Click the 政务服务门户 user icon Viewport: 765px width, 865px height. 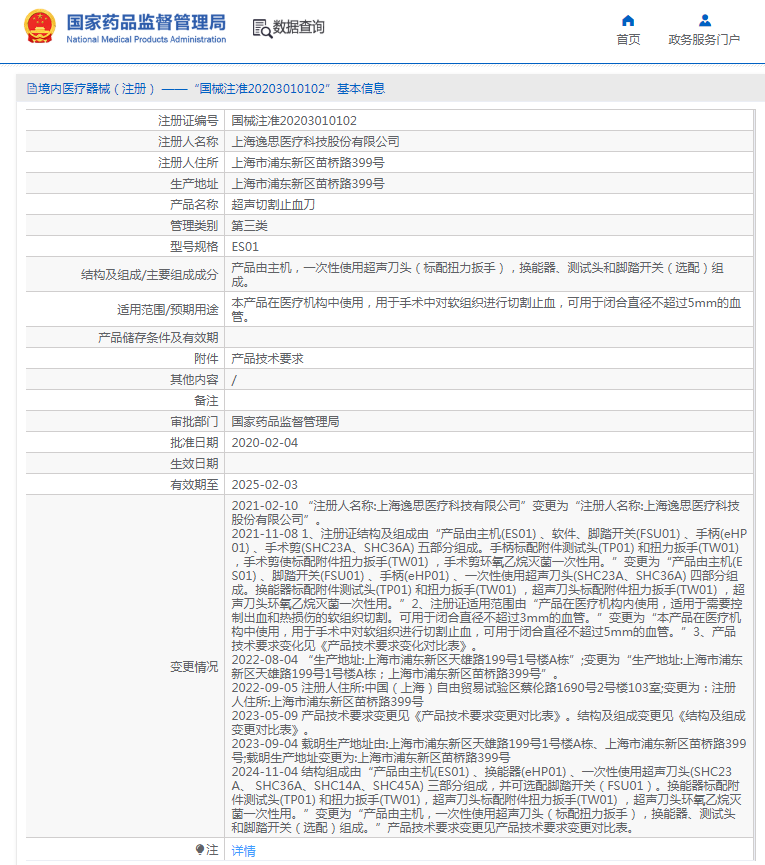point(704,21)
